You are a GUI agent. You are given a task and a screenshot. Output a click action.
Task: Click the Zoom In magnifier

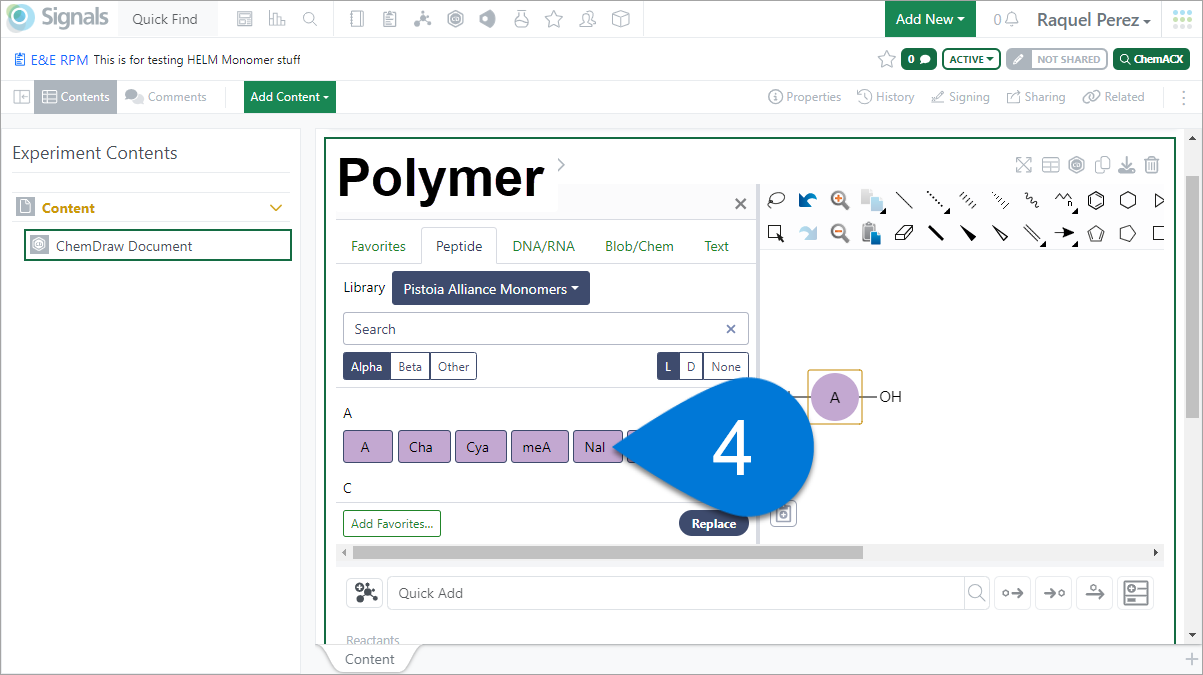(x=840, y=200)
